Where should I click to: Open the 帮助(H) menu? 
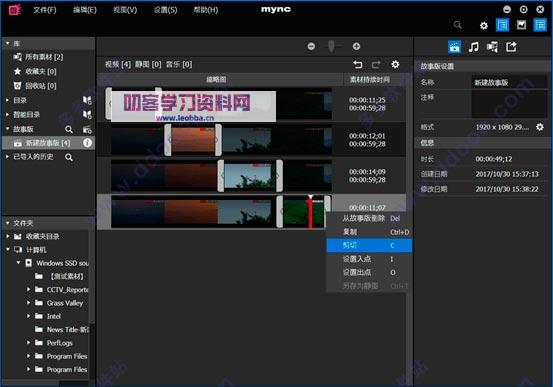[206, 10]
